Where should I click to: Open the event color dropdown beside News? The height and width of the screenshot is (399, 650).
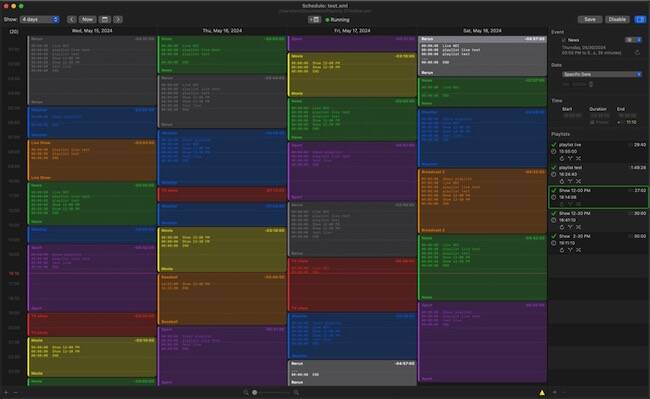pyautogui.click(x=633, y=40)
